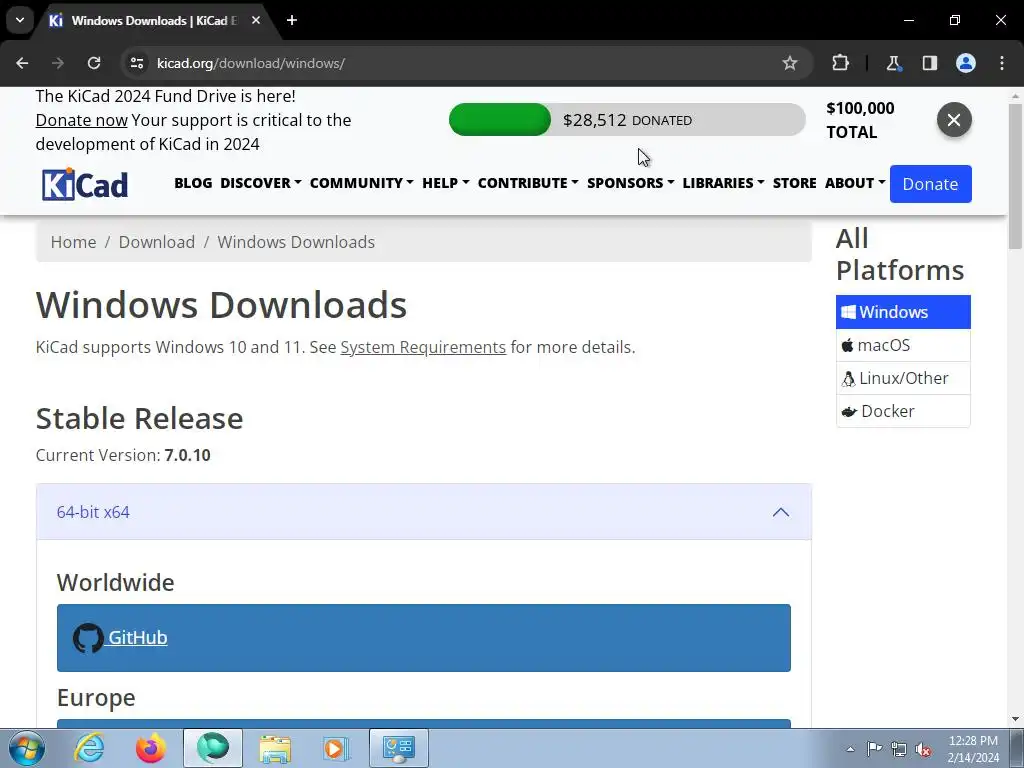Toggle the browser side panel icon

929,63
